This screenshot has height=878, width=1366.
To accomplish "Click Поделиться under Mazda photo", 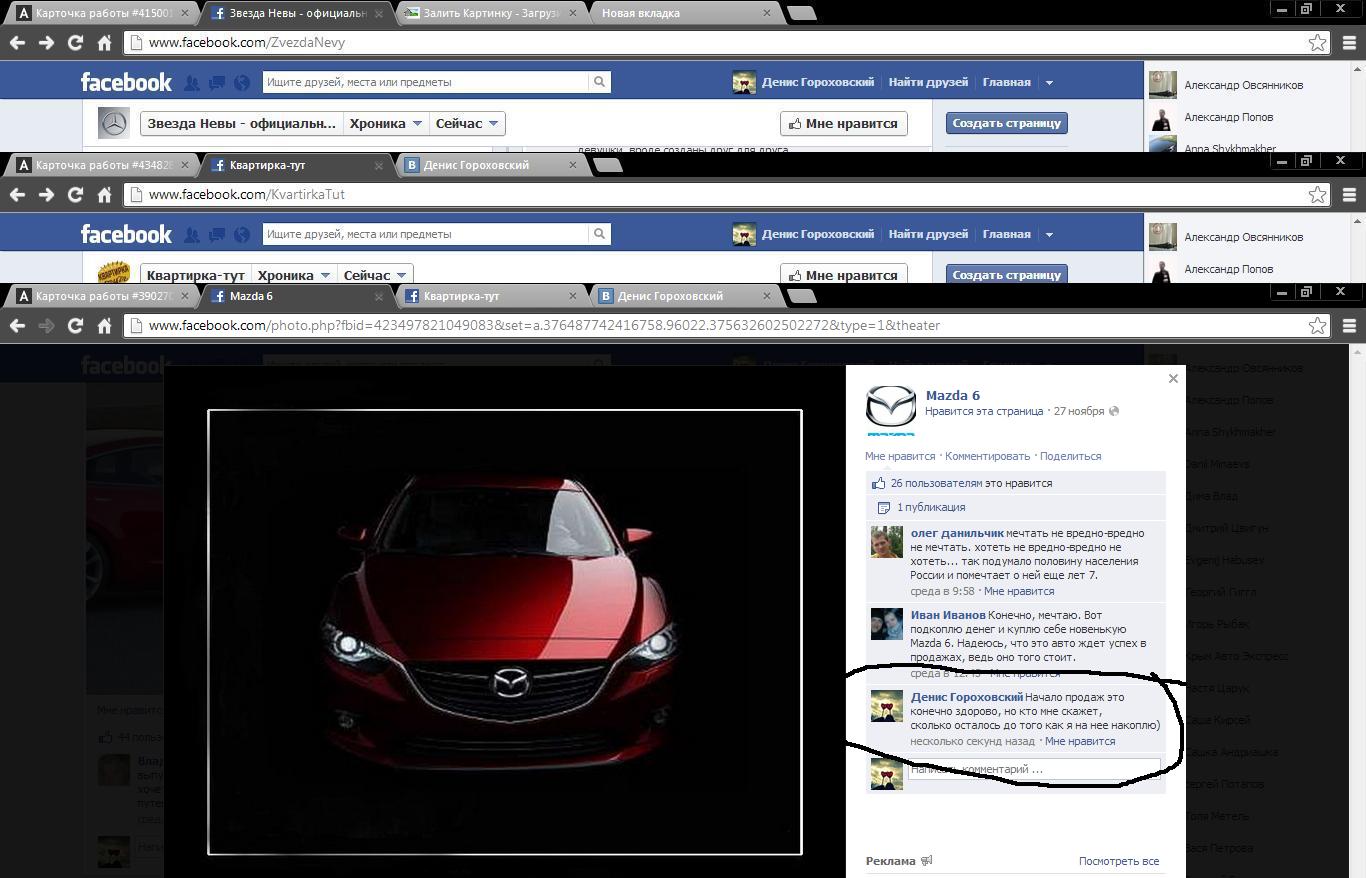I will click(x=1070, y=456).
